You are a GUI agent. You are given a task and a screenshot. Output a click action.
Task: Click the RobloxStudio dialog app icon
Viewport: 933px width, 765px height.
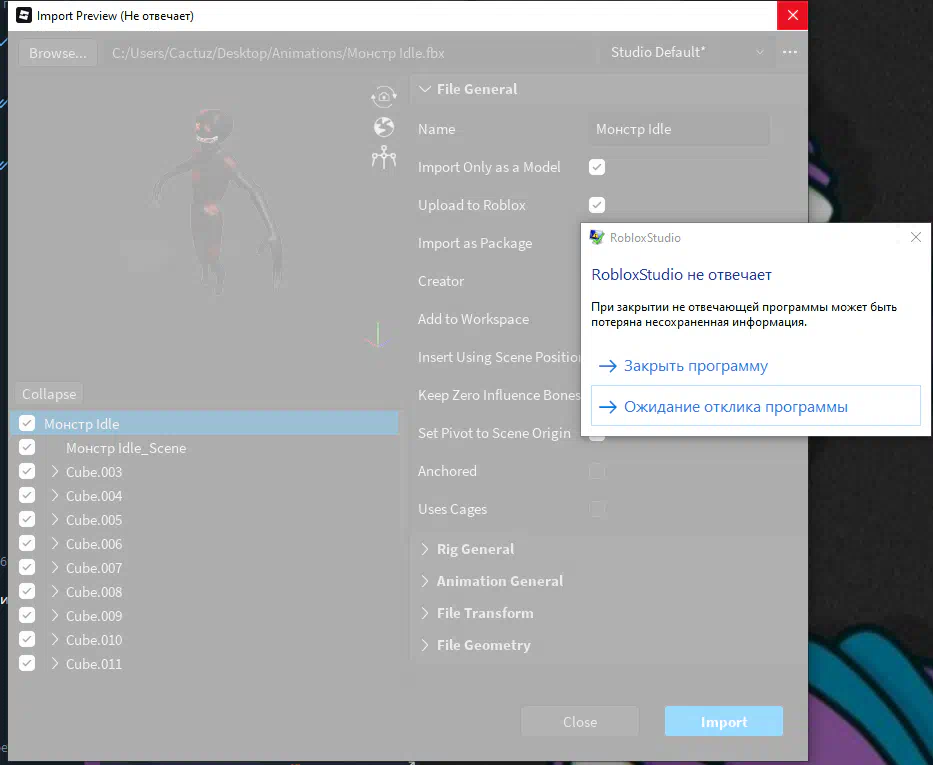pyautogui.click(x=597, y=237)
